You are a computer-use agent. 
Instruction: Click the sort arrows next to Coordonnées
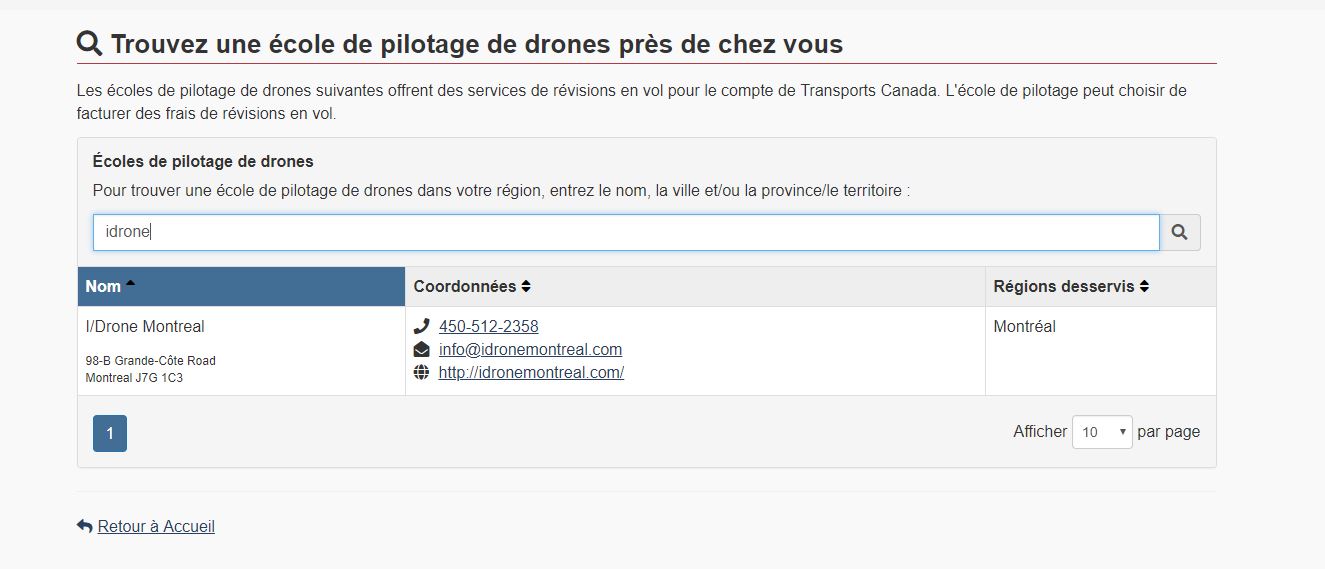[x=526, y=286]
